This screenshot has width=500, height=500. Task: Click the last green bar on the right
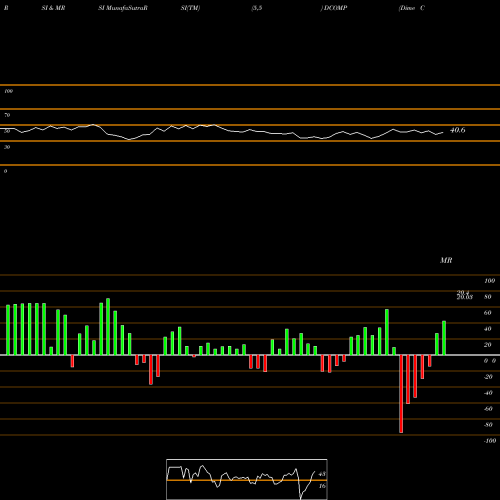pos(444,338)
